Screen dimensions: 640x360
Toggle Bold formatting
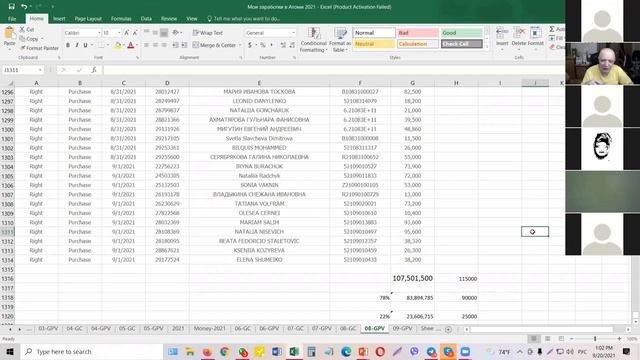point(68,45)
